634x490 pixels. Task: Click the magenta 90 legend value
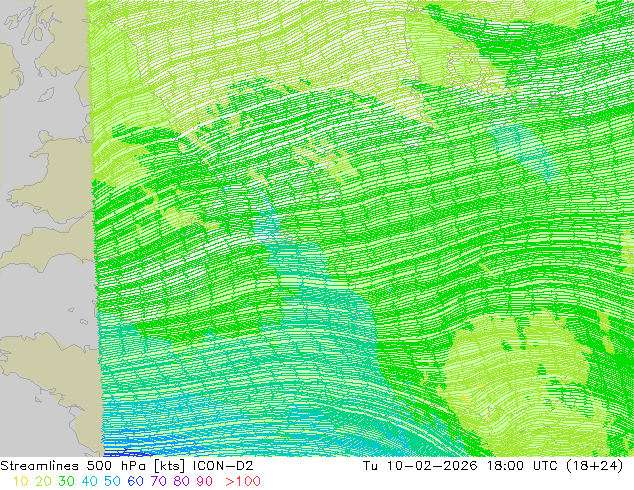205,481
